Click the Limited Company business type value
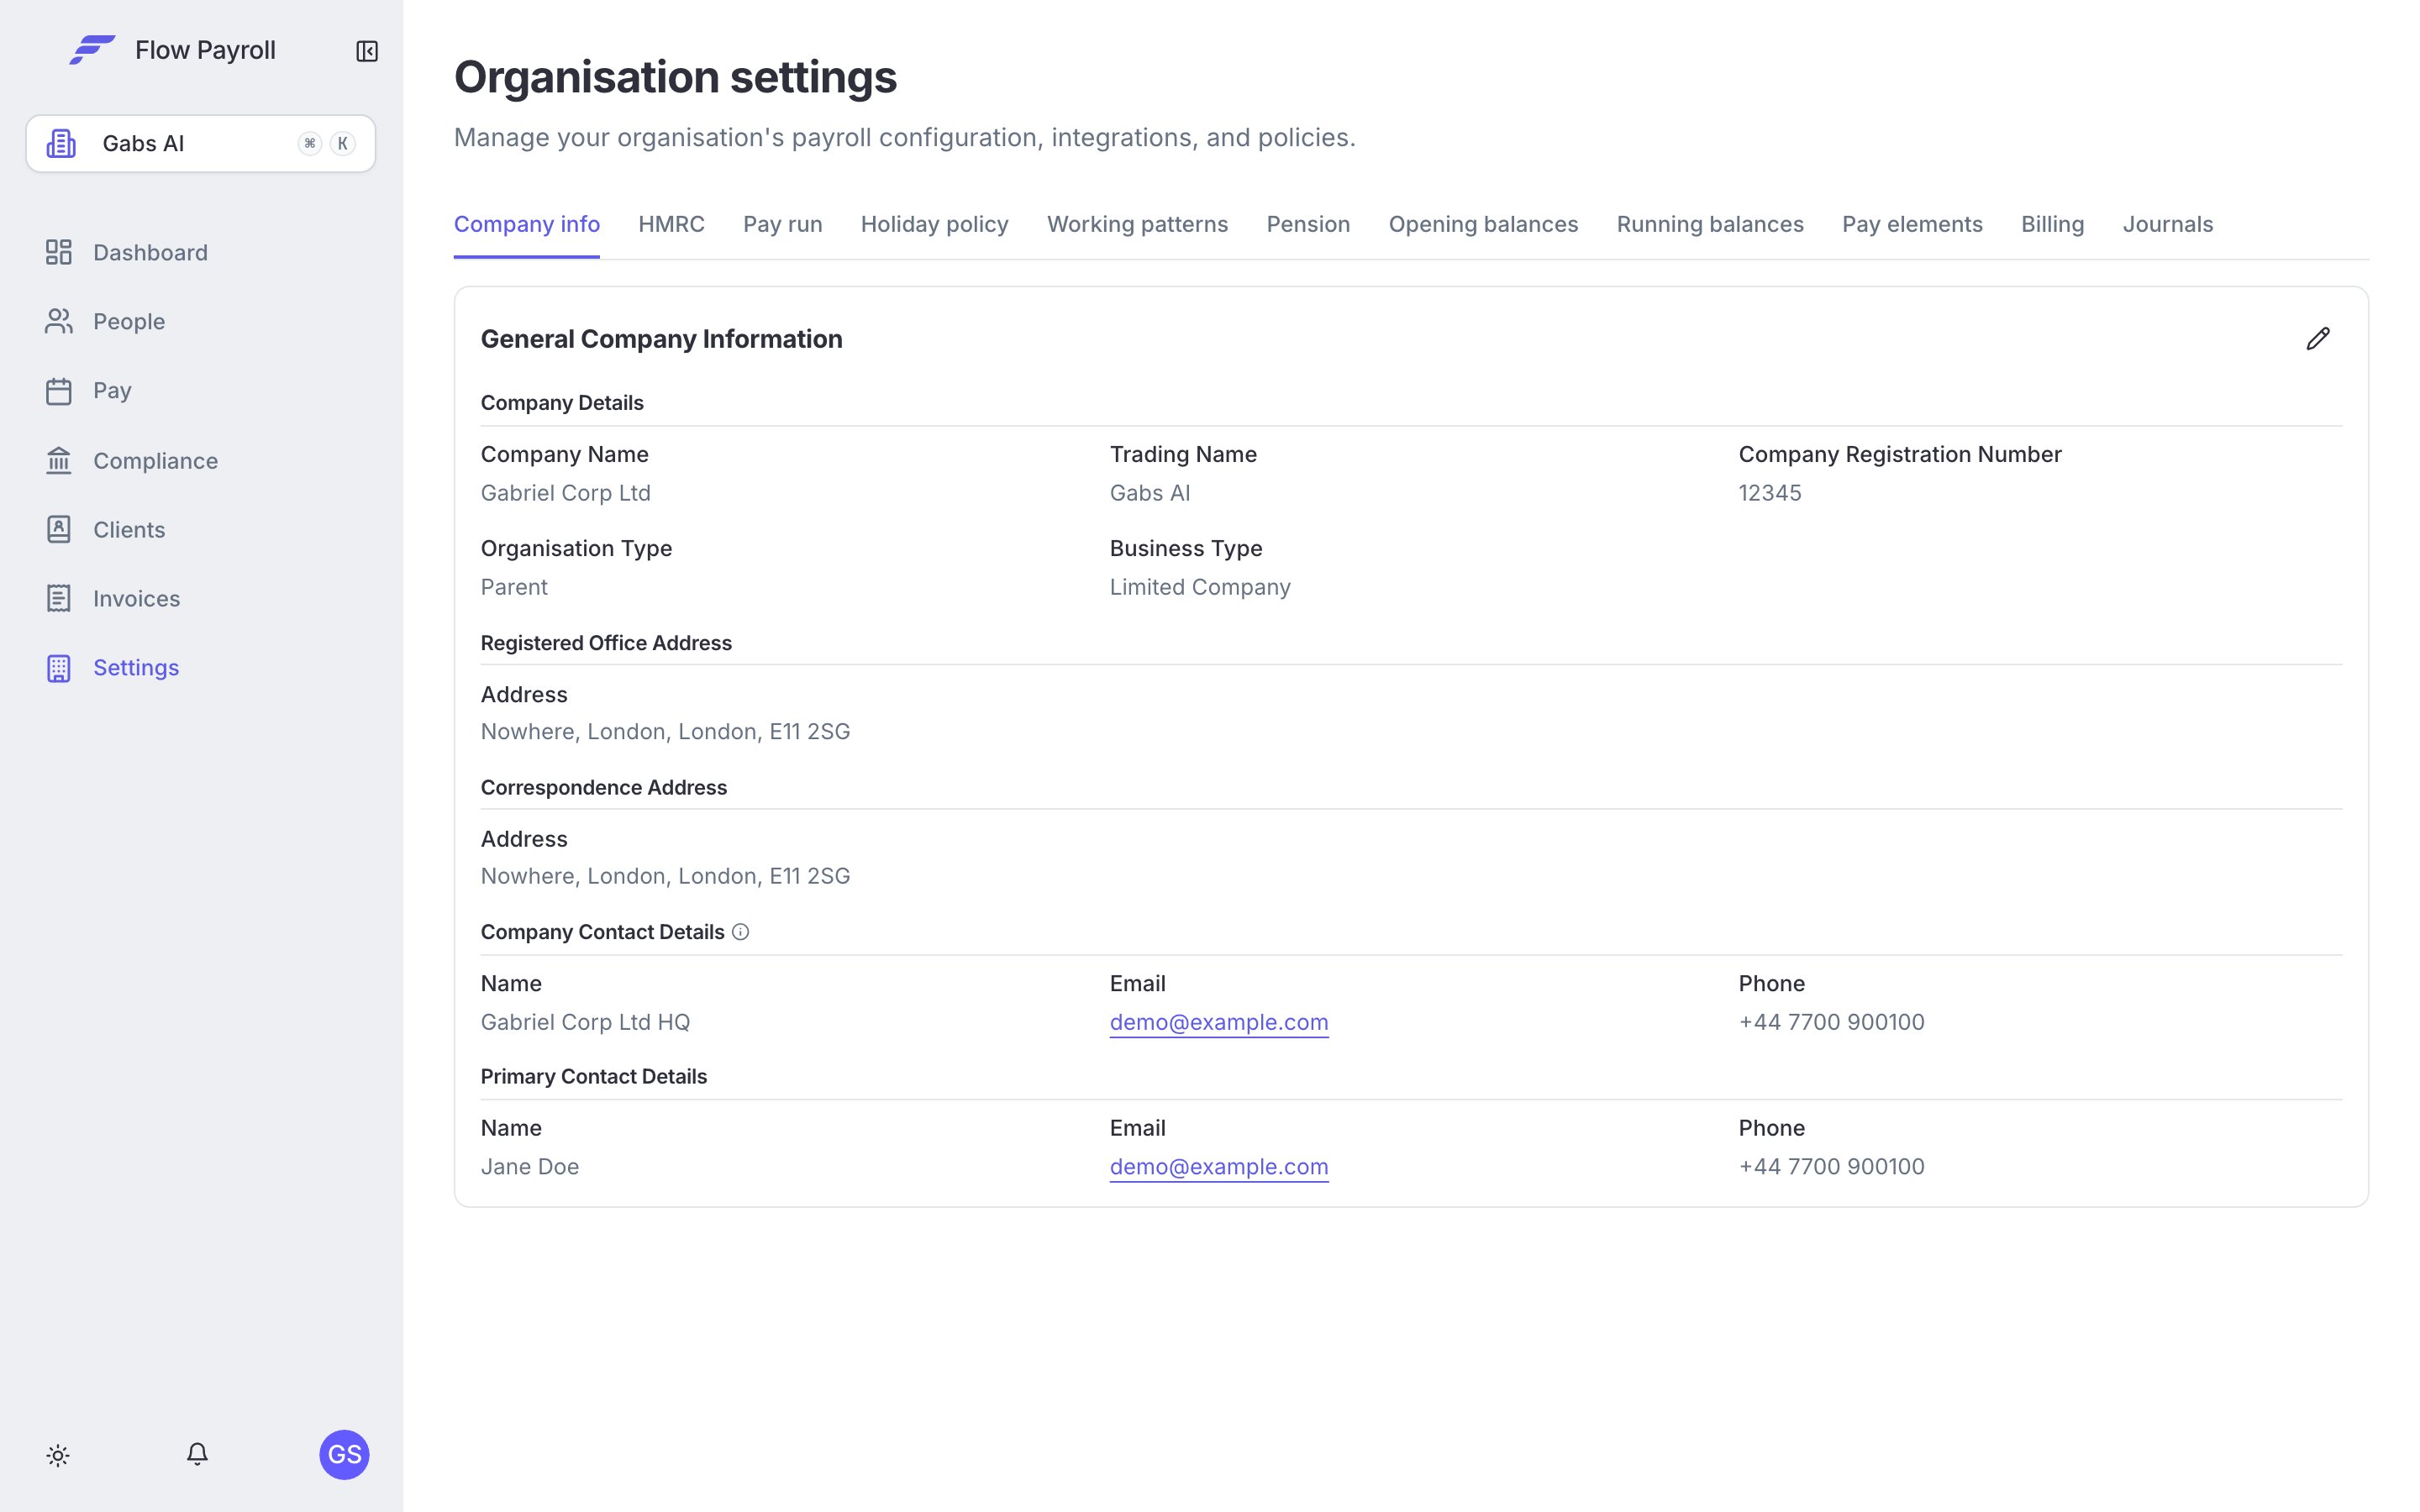This screenshot has height=1512, width=2420. point(1200,587)
